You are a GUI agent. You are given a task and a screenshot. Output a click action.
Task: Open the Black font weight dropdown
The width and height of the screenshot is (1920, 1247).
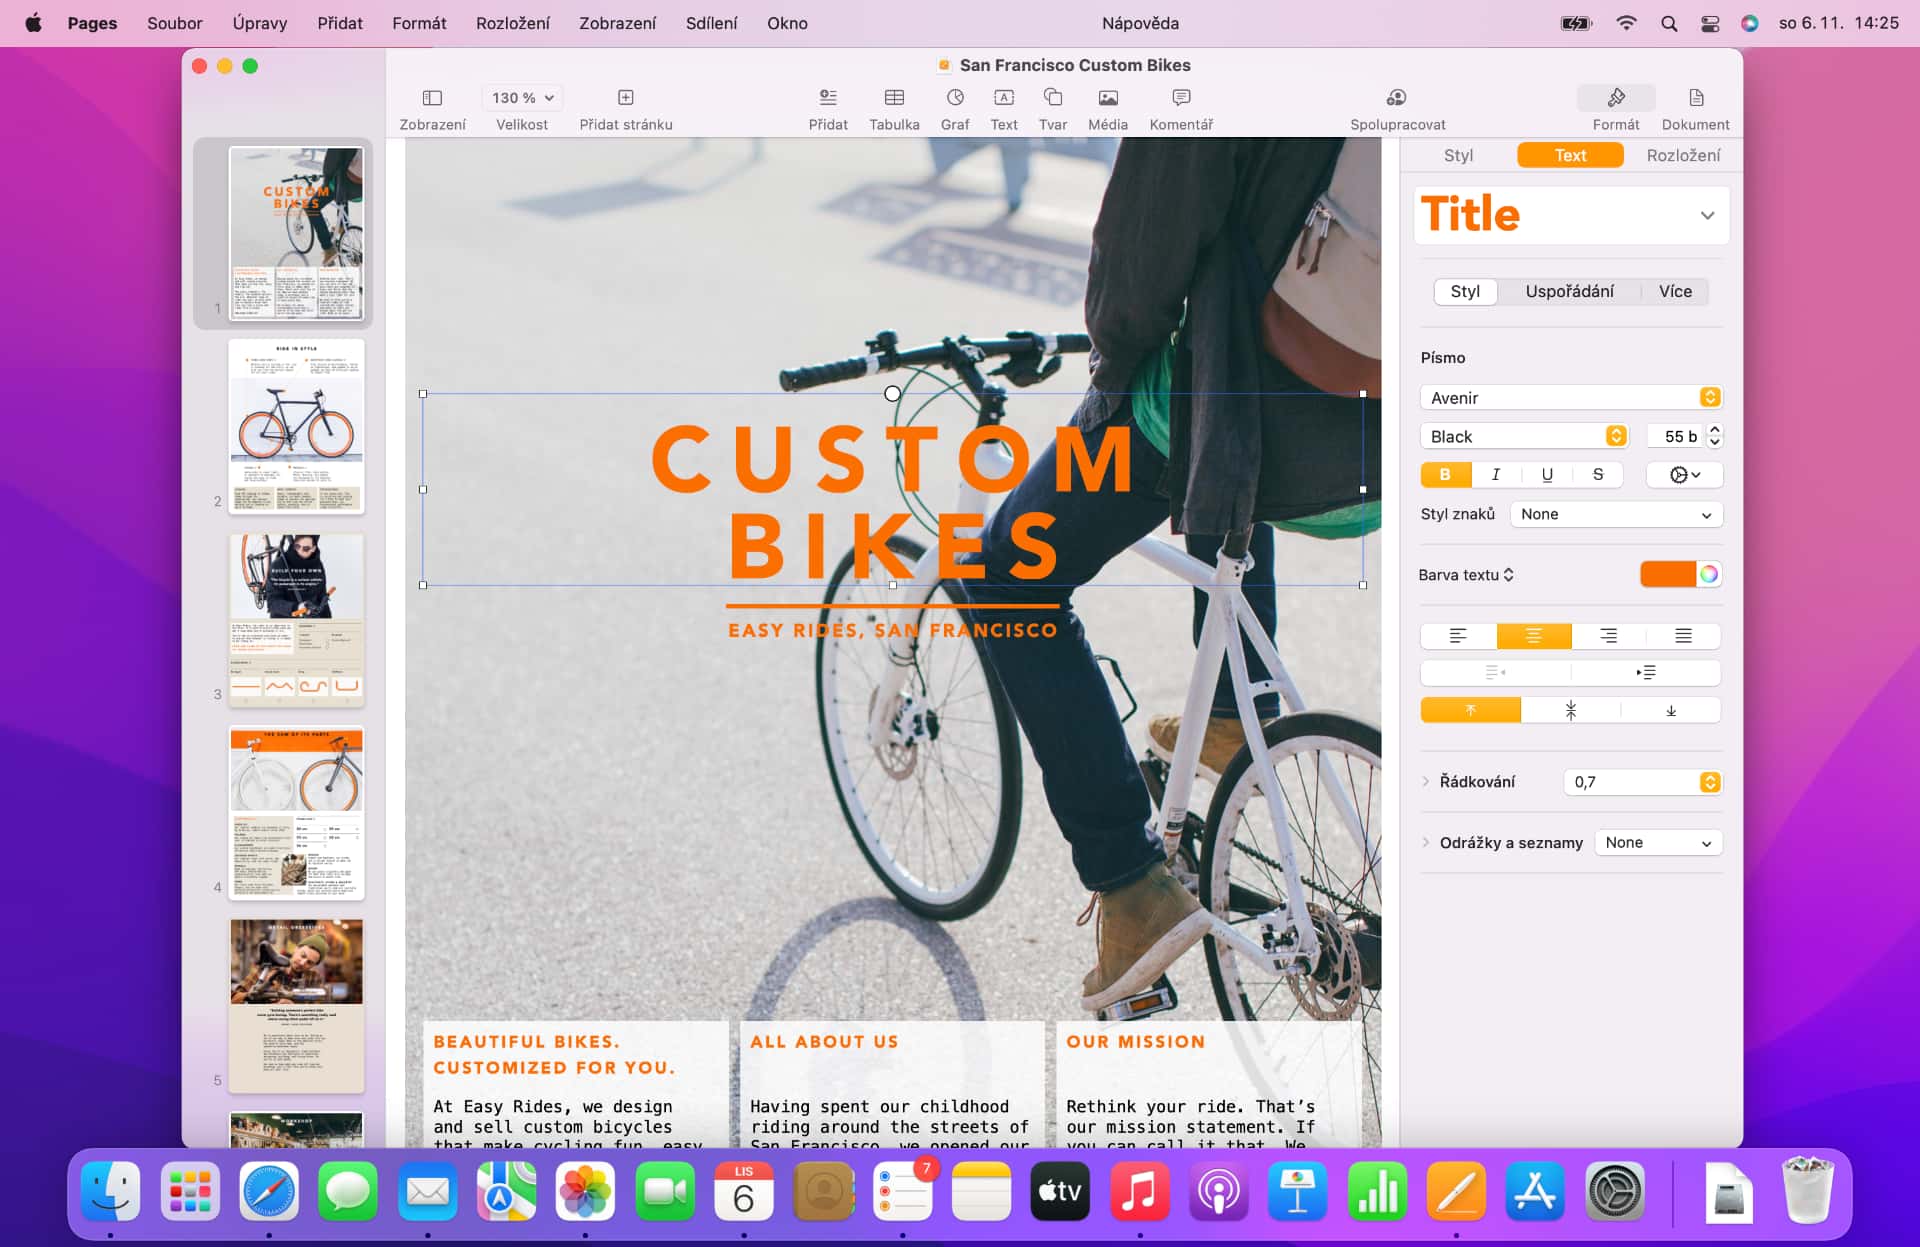(1615, 435)
